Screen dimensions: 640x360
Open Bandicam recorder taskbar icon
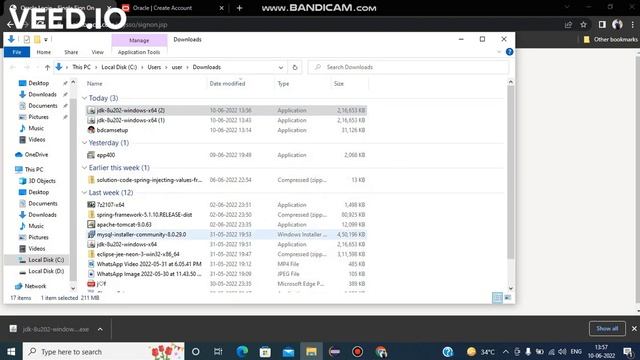coord(358,351)
